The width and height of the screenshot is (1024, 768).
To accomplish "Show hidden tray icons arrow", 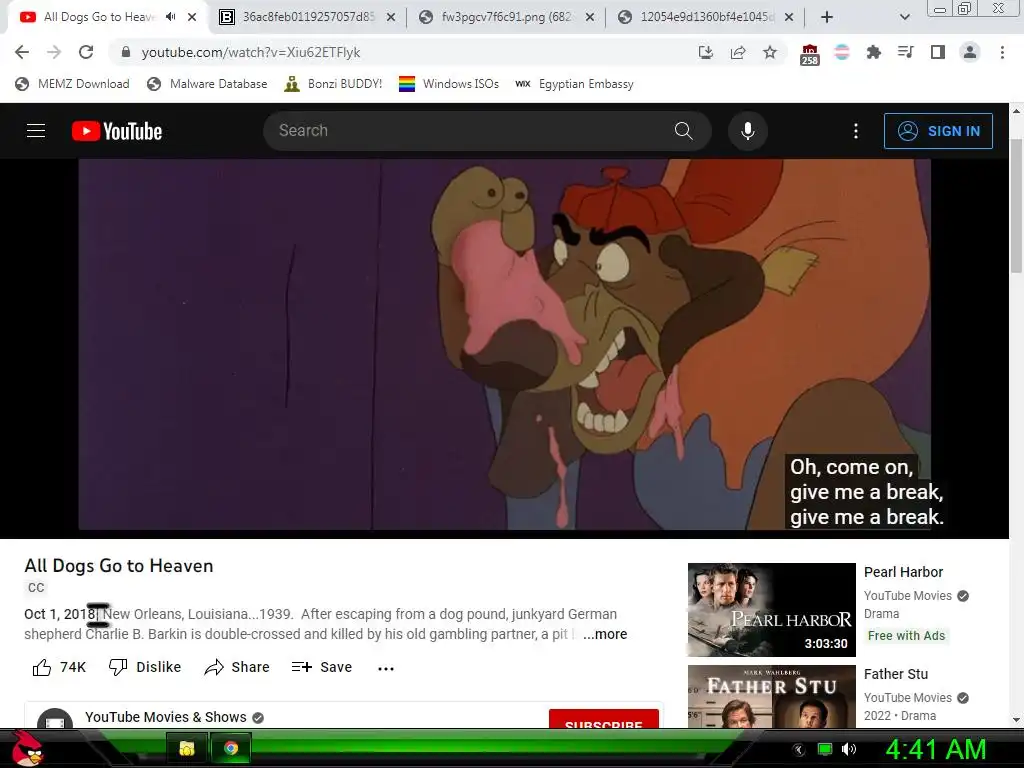I will pyautogui.click(x=798, y=749).
